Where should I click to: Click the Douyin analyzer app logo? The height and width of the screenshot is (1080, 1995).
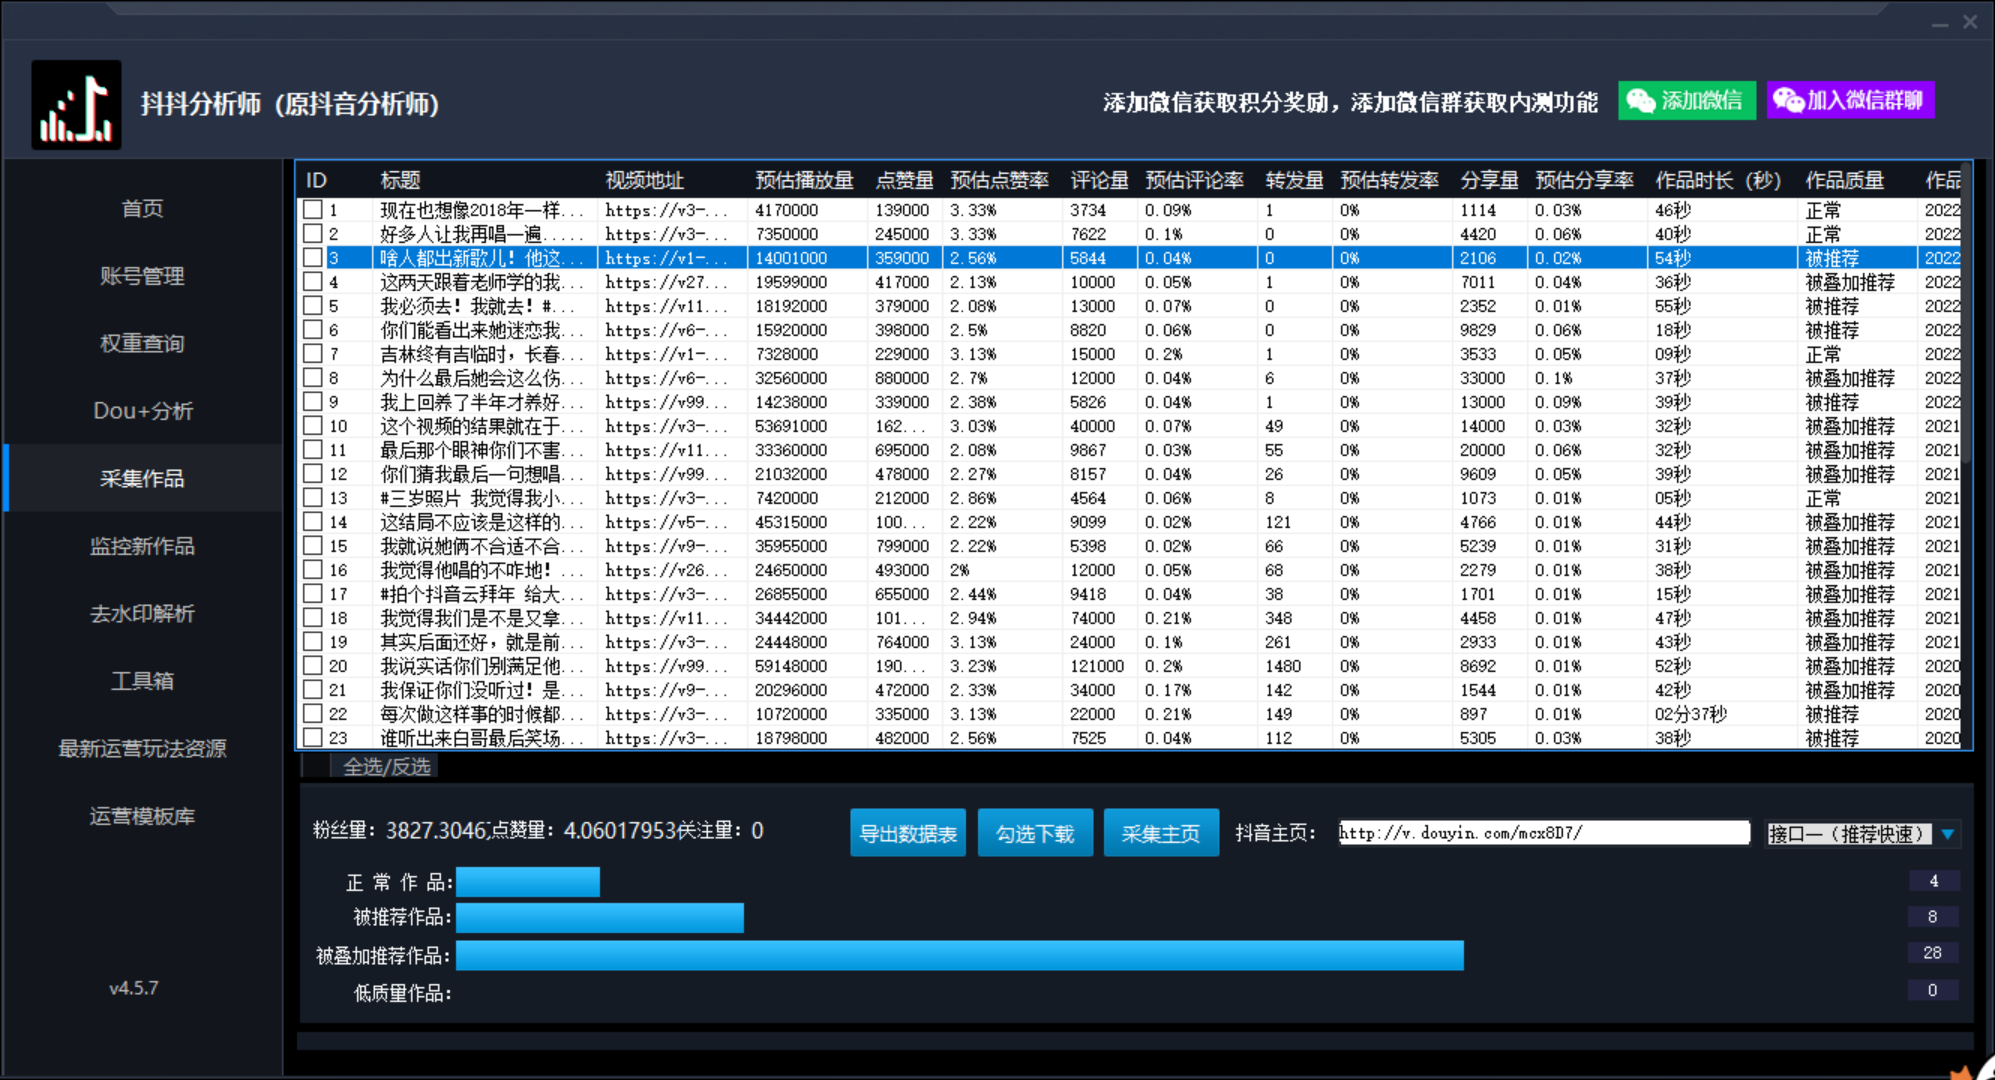(76, 105)
